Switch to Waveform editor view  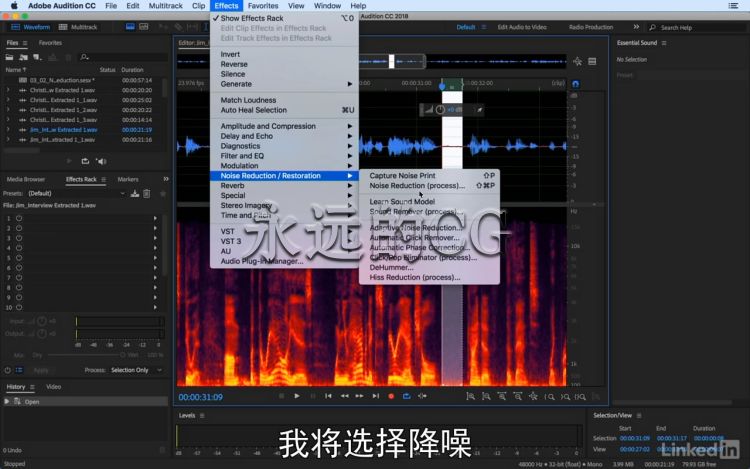[31, 27]
